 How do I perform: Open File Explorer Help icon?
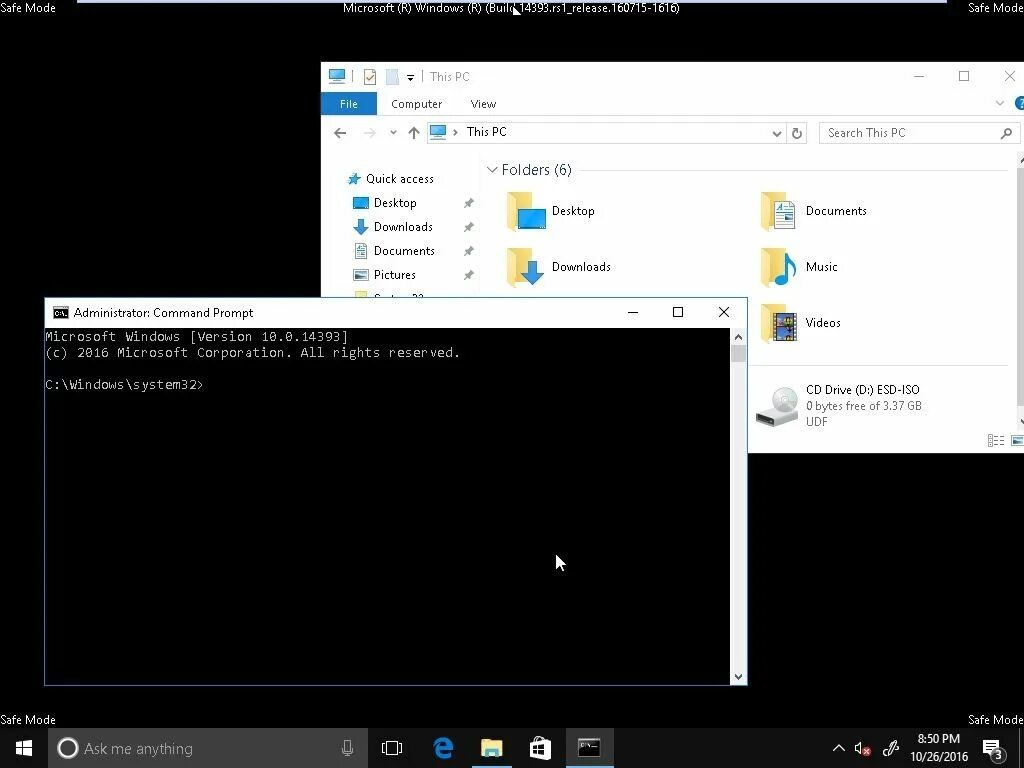click(1019, 103)
